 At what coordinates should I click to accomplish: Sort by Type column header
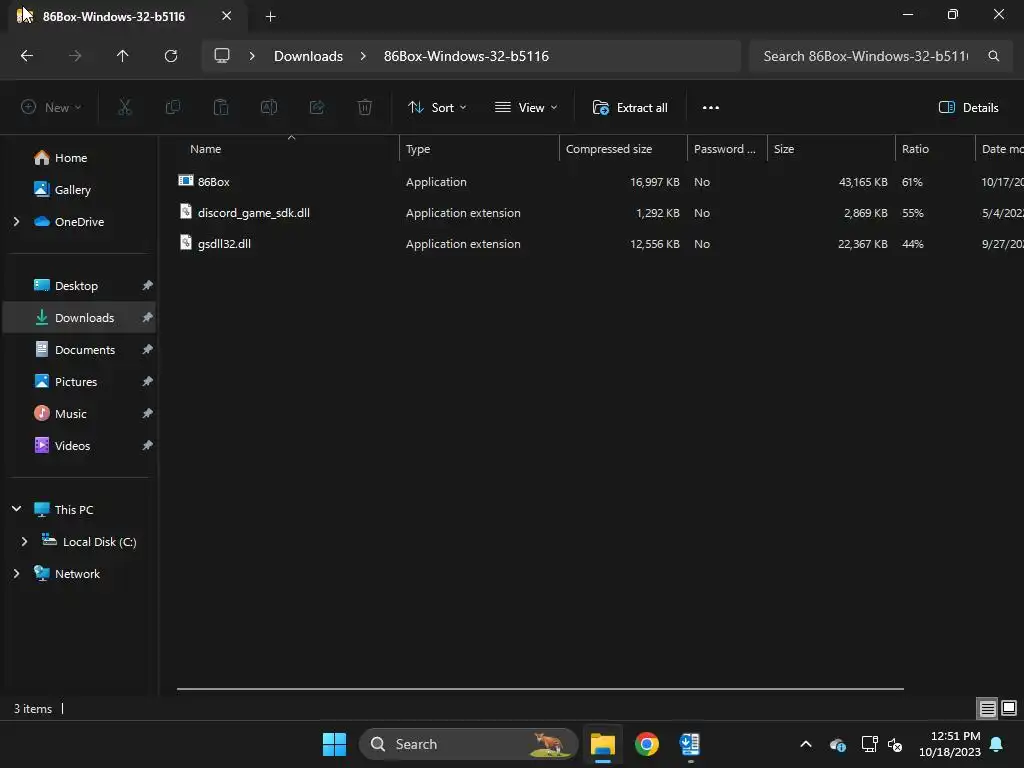(479, 149)
